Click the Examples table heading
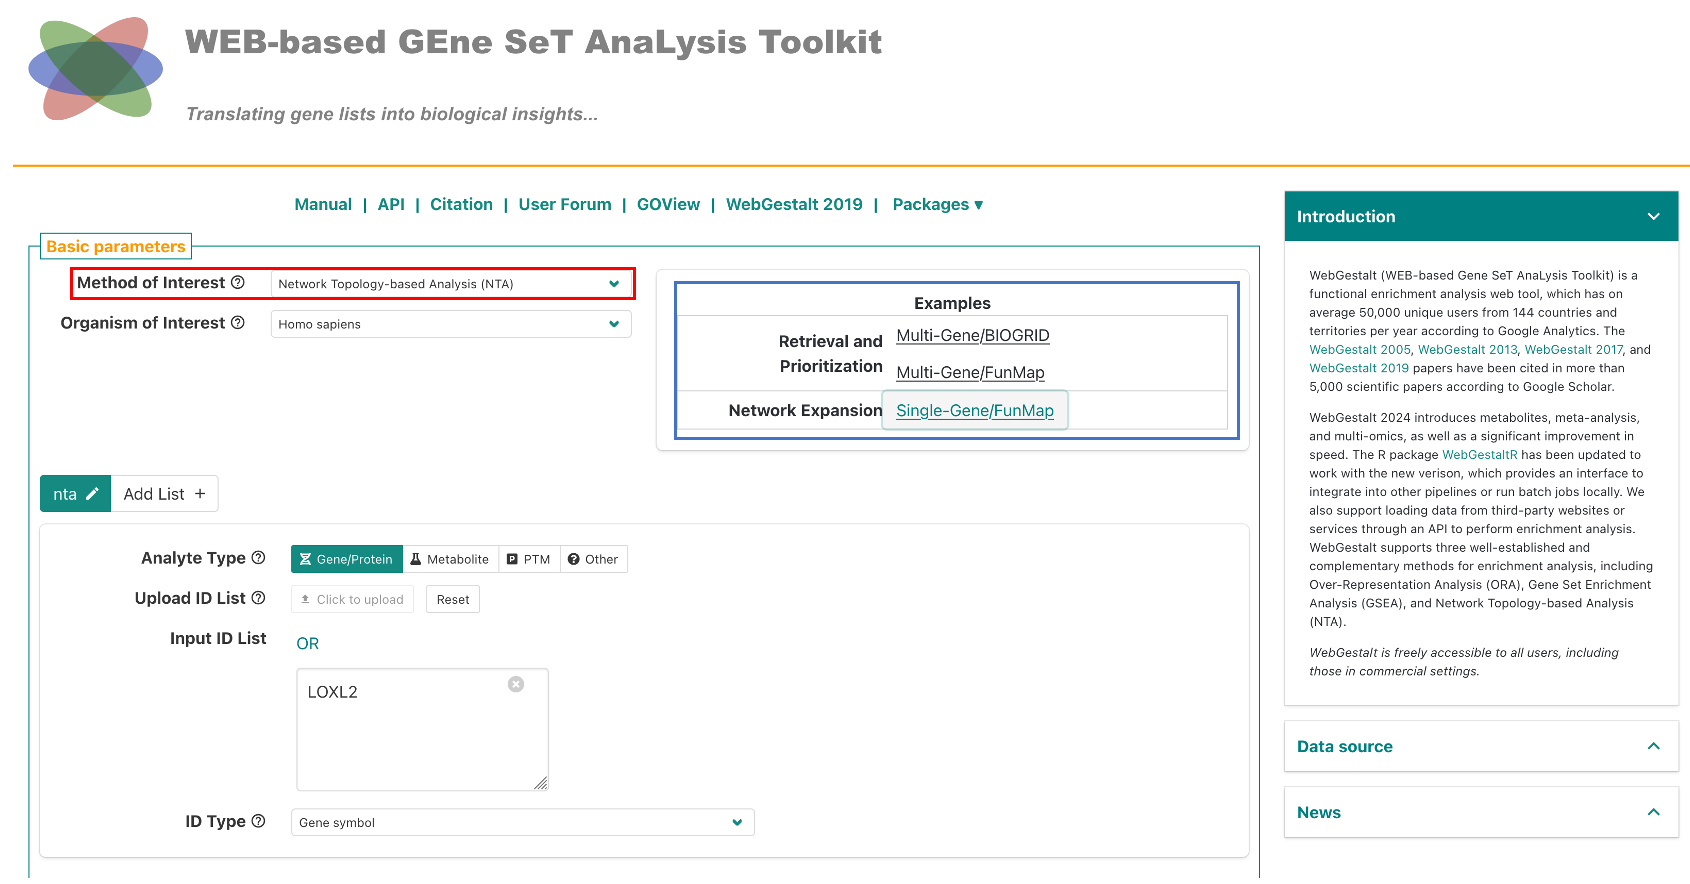 952,303
